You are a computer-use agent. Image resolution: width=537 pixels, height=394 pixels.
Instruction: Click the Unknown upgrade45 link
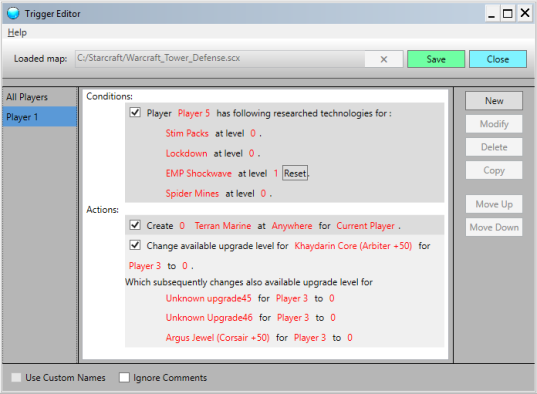coord(209,298)
